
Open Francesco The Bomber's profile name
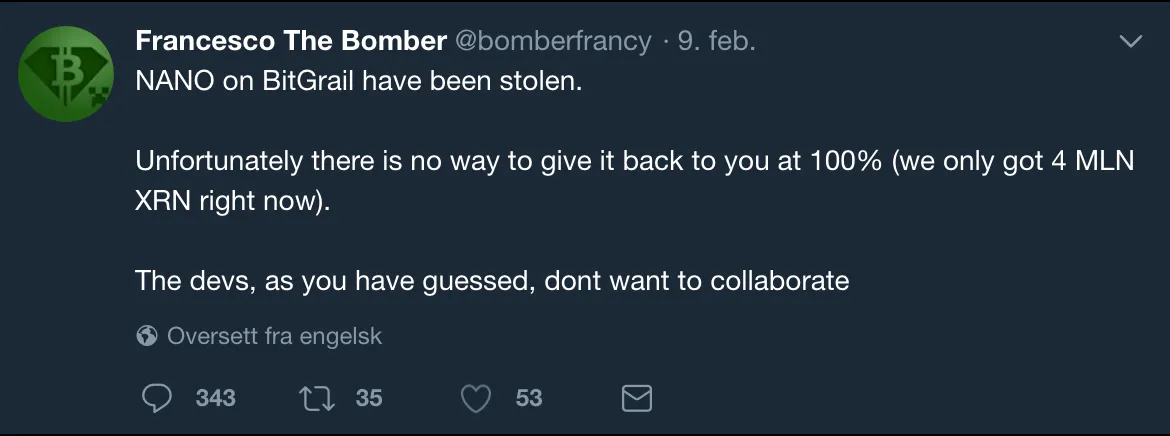coord(291,41)
